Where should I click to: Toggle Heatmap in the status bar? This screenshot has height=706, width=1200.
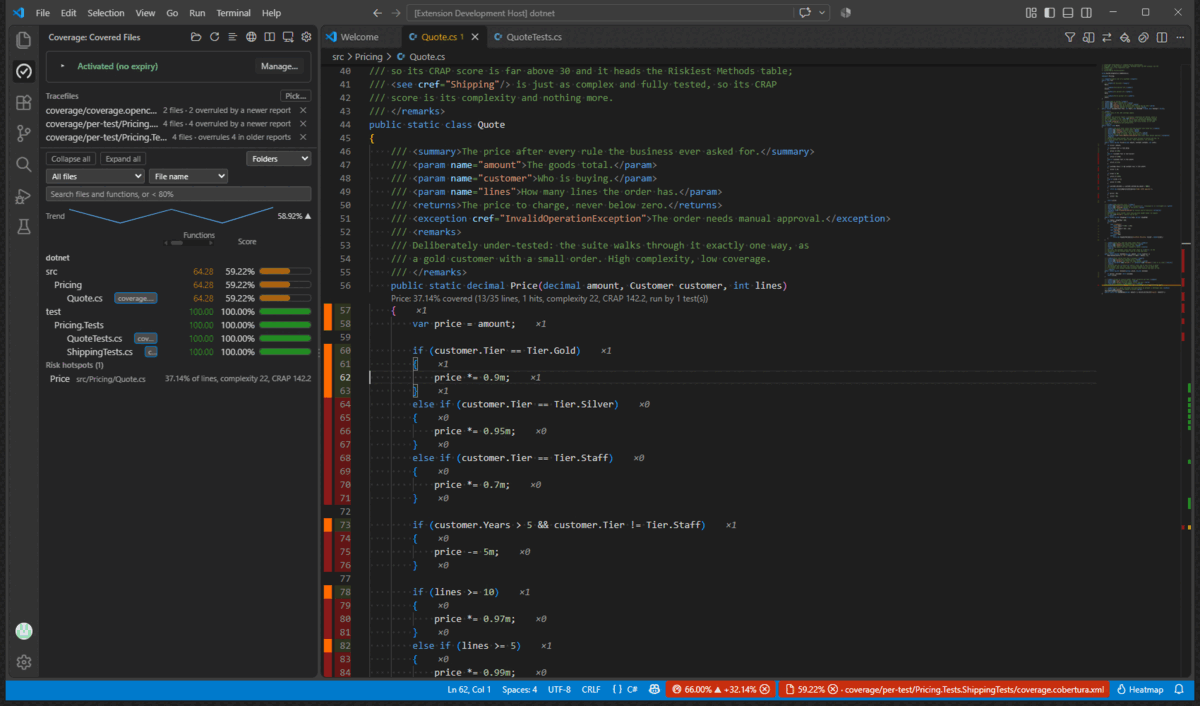click(x=1140, y=690)
